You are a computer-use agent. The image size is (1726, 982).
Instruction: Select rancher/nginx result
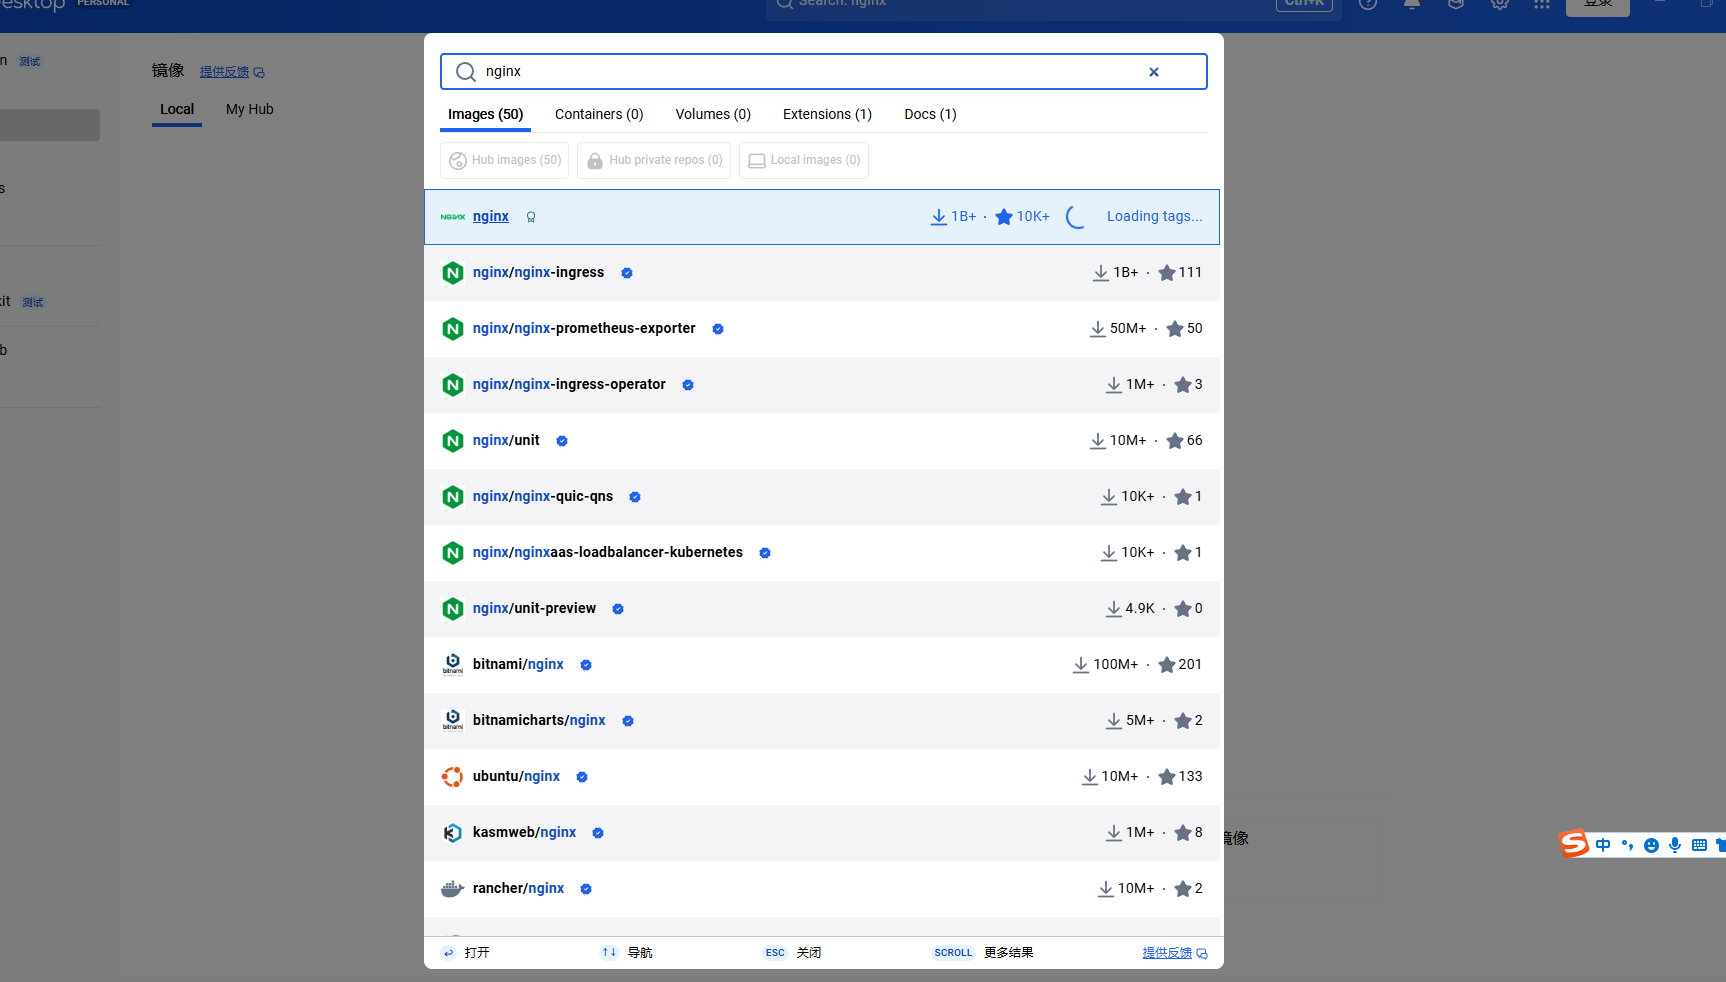pyautogui.click(x=822, y=889)
